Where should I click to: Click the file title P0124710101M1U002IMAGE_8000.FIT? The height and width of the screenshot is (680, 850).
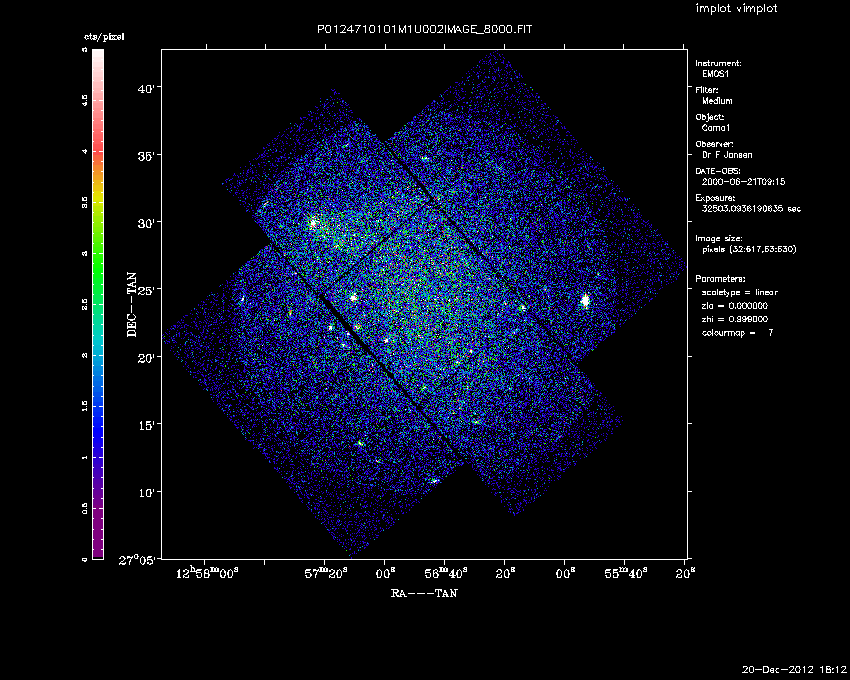[424, 29]
